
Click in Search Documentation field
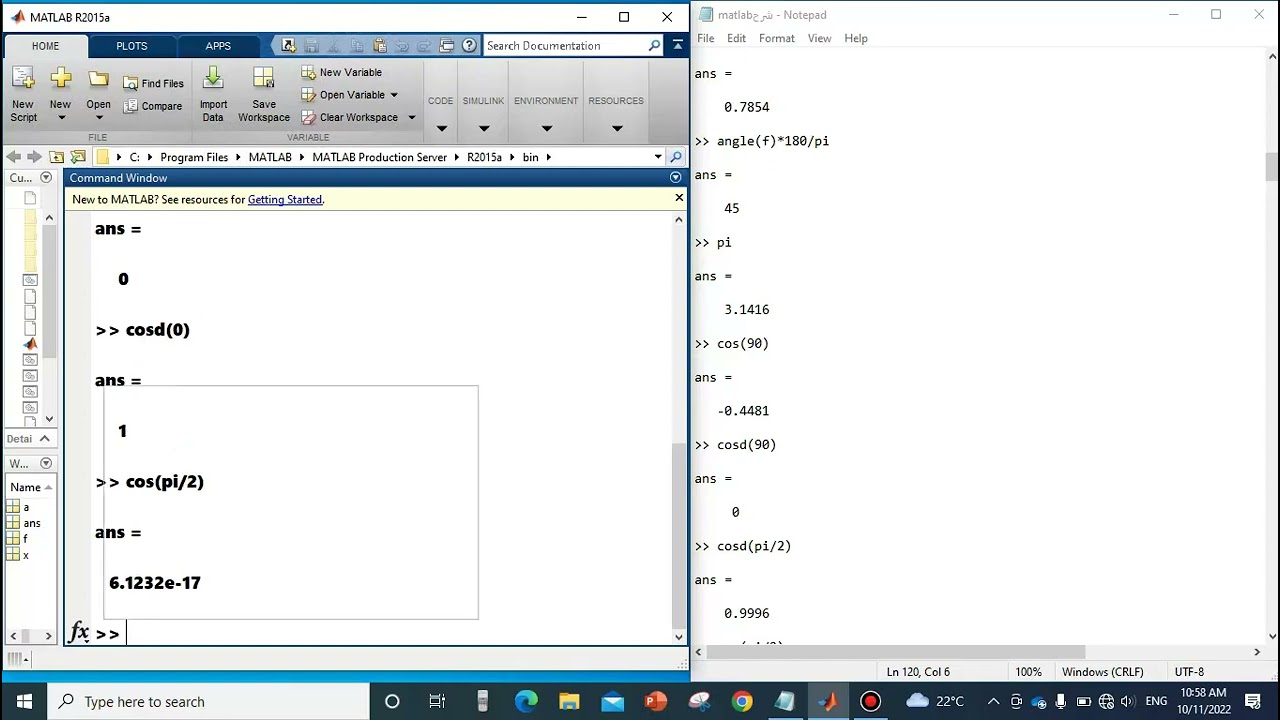point(565,46)
